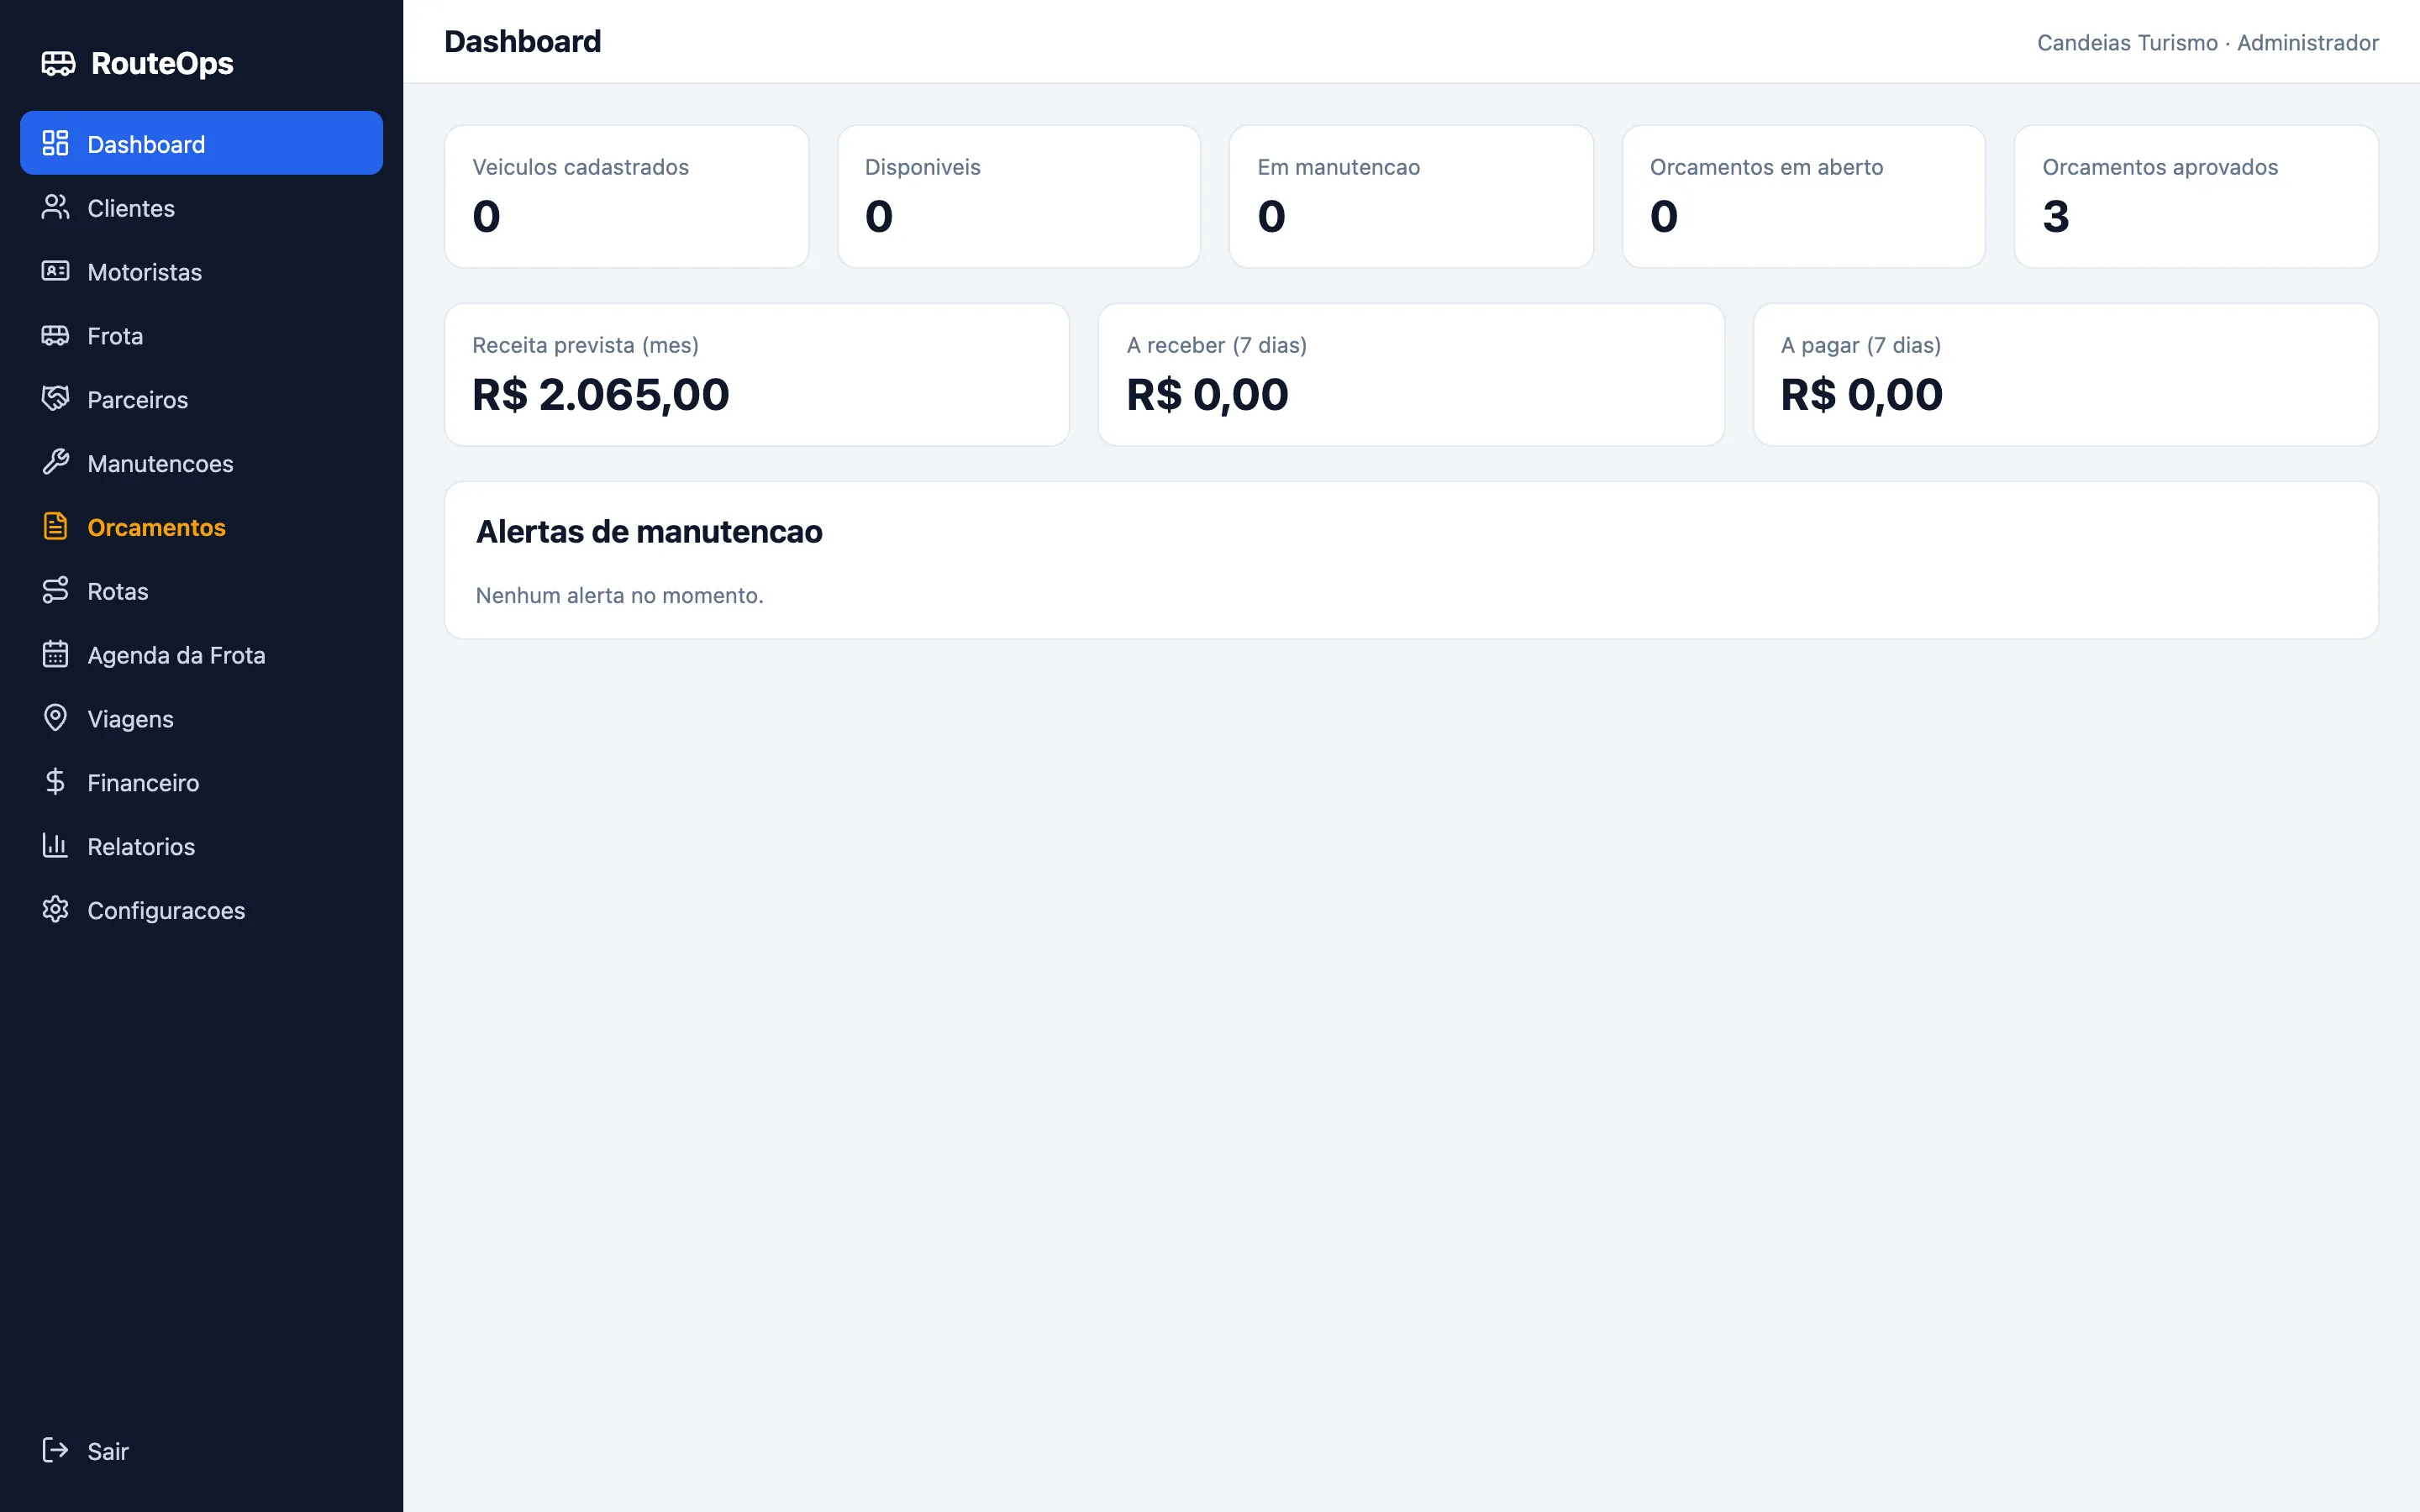This screenshot has height=1512, width=2420.
Task: Click the Veiculos cadastrados card
Action: pos(626,196)
